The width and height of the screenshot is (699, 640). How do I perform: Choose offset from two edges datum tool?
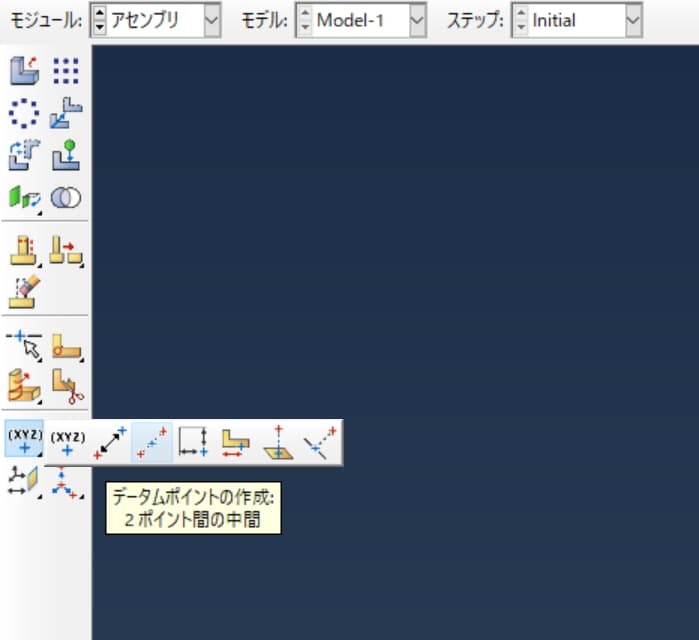tap(193, 443)
